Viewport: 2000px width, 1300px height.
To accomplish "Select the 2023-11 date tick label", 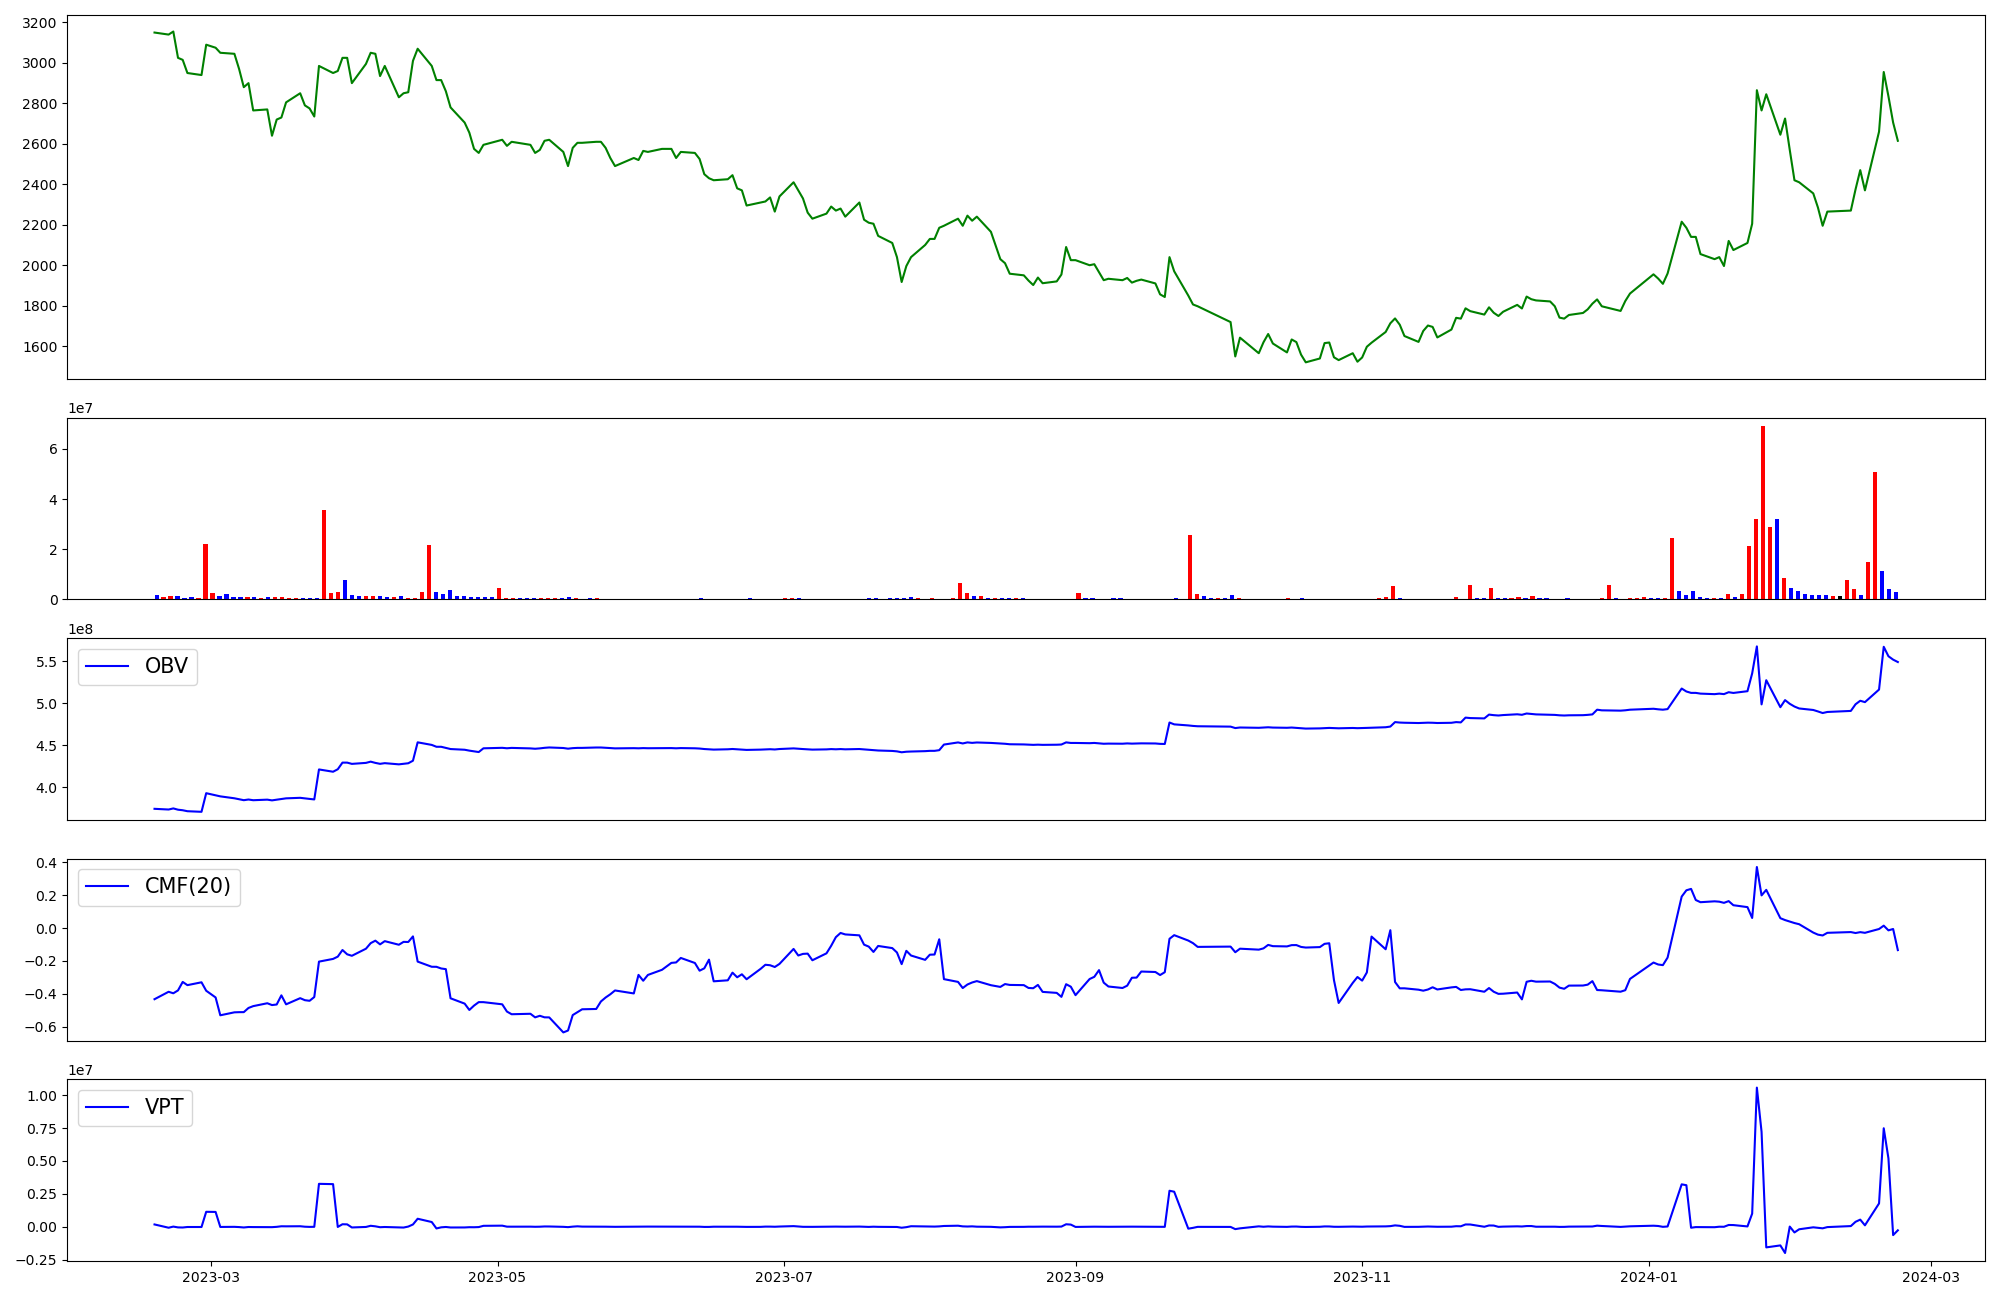I will coord(1362,1277).
